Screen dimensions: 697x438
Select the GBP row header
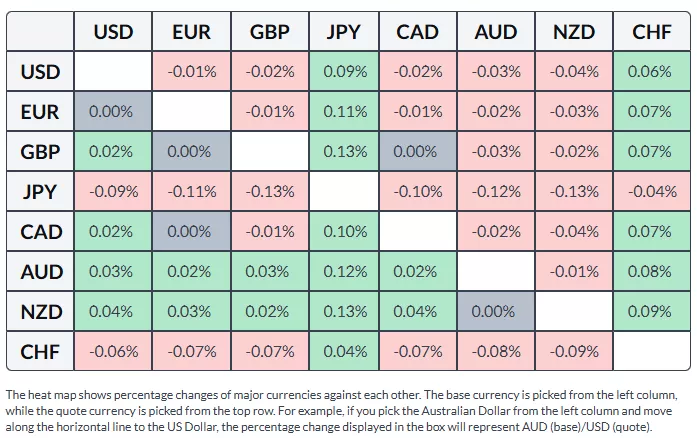coord(40,152)
